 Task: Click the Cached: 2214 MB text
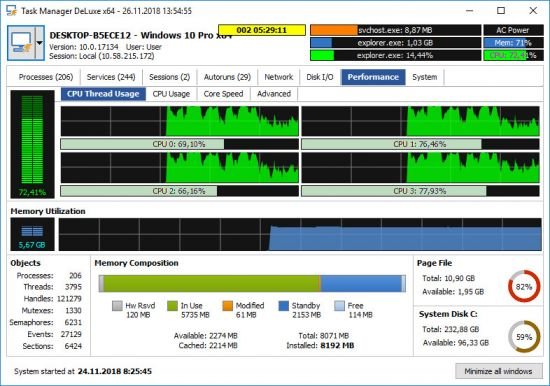coord(208,345)
